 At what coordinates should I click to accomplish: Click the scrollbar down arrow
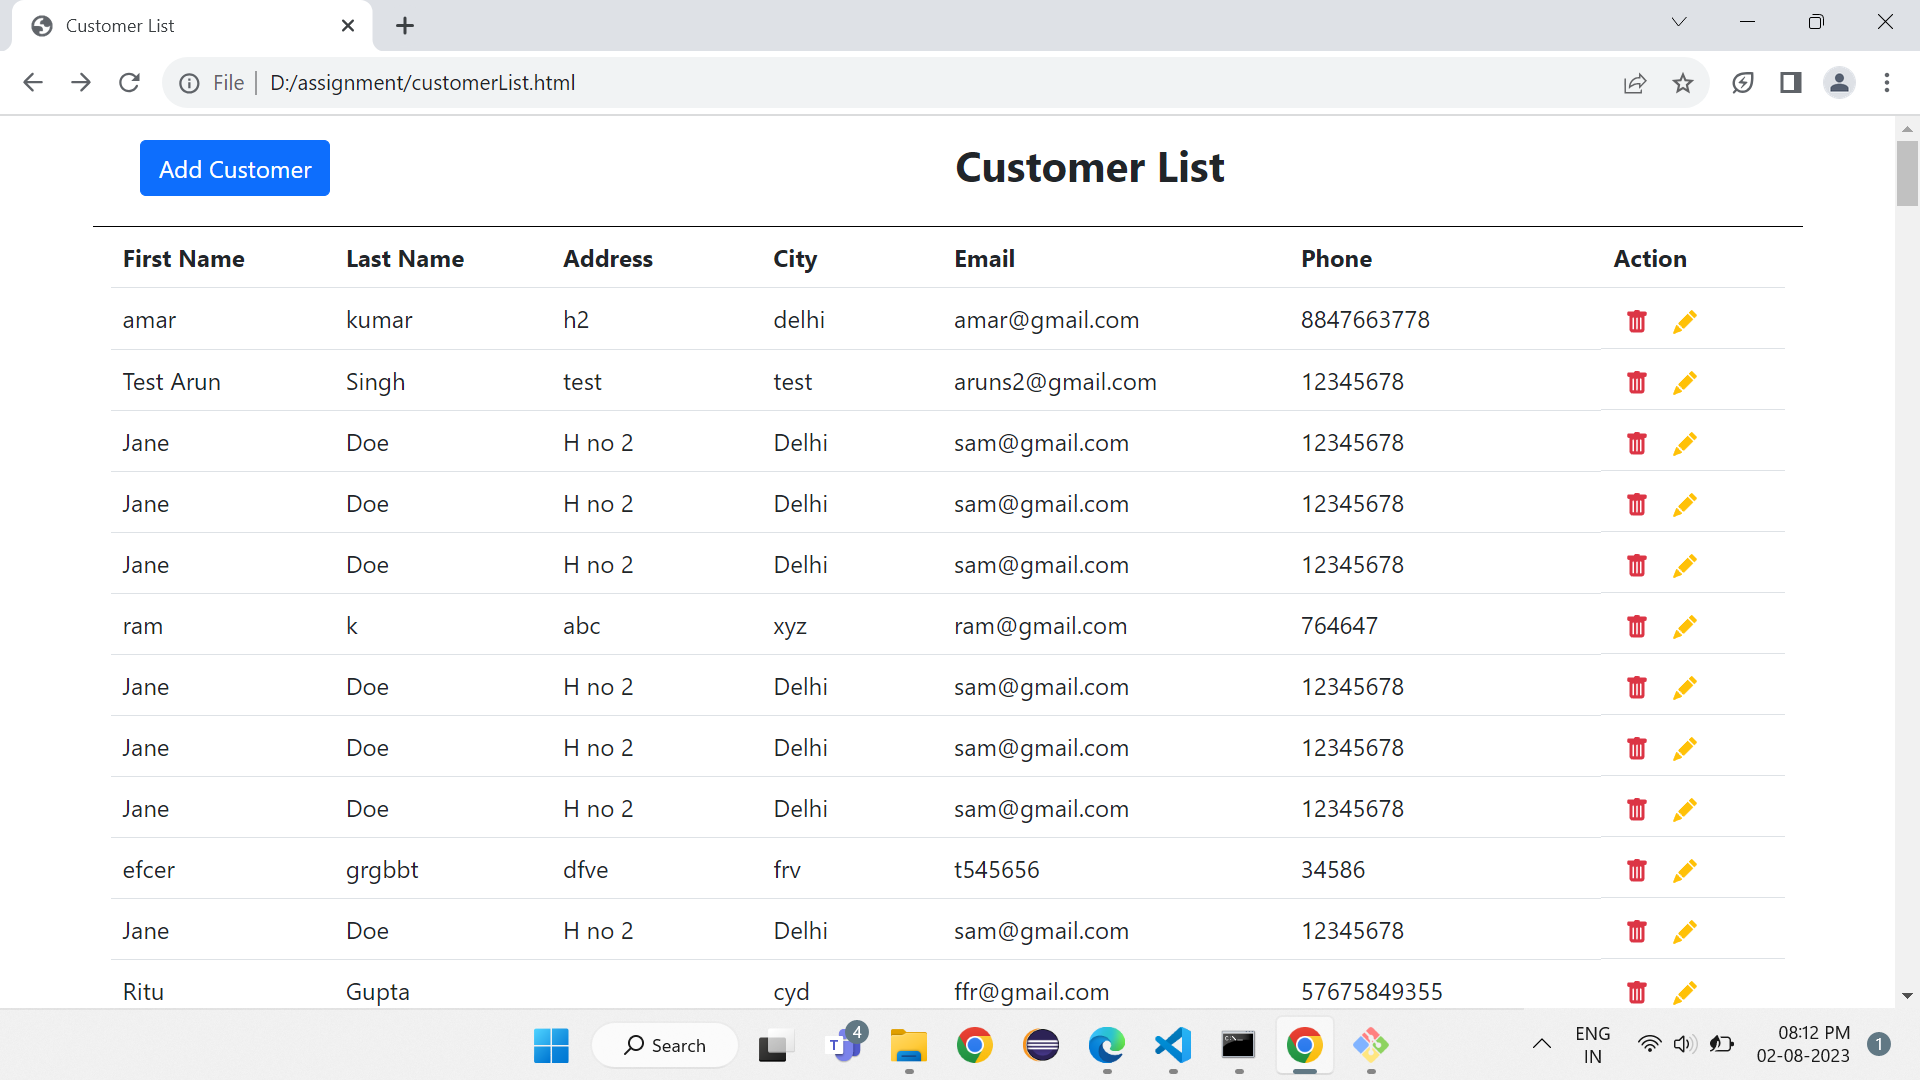click(1907, 996)
